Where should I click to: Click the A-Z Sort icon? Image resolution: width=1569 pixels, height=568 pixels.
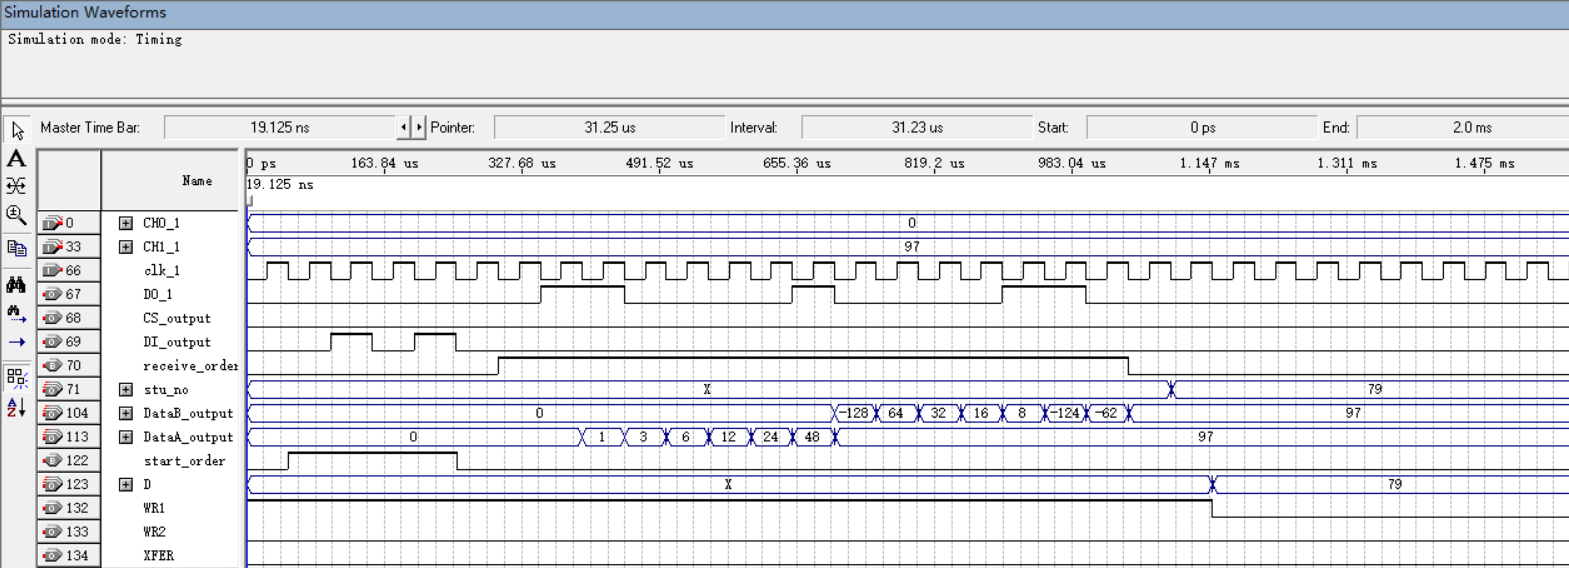point(16,407)
